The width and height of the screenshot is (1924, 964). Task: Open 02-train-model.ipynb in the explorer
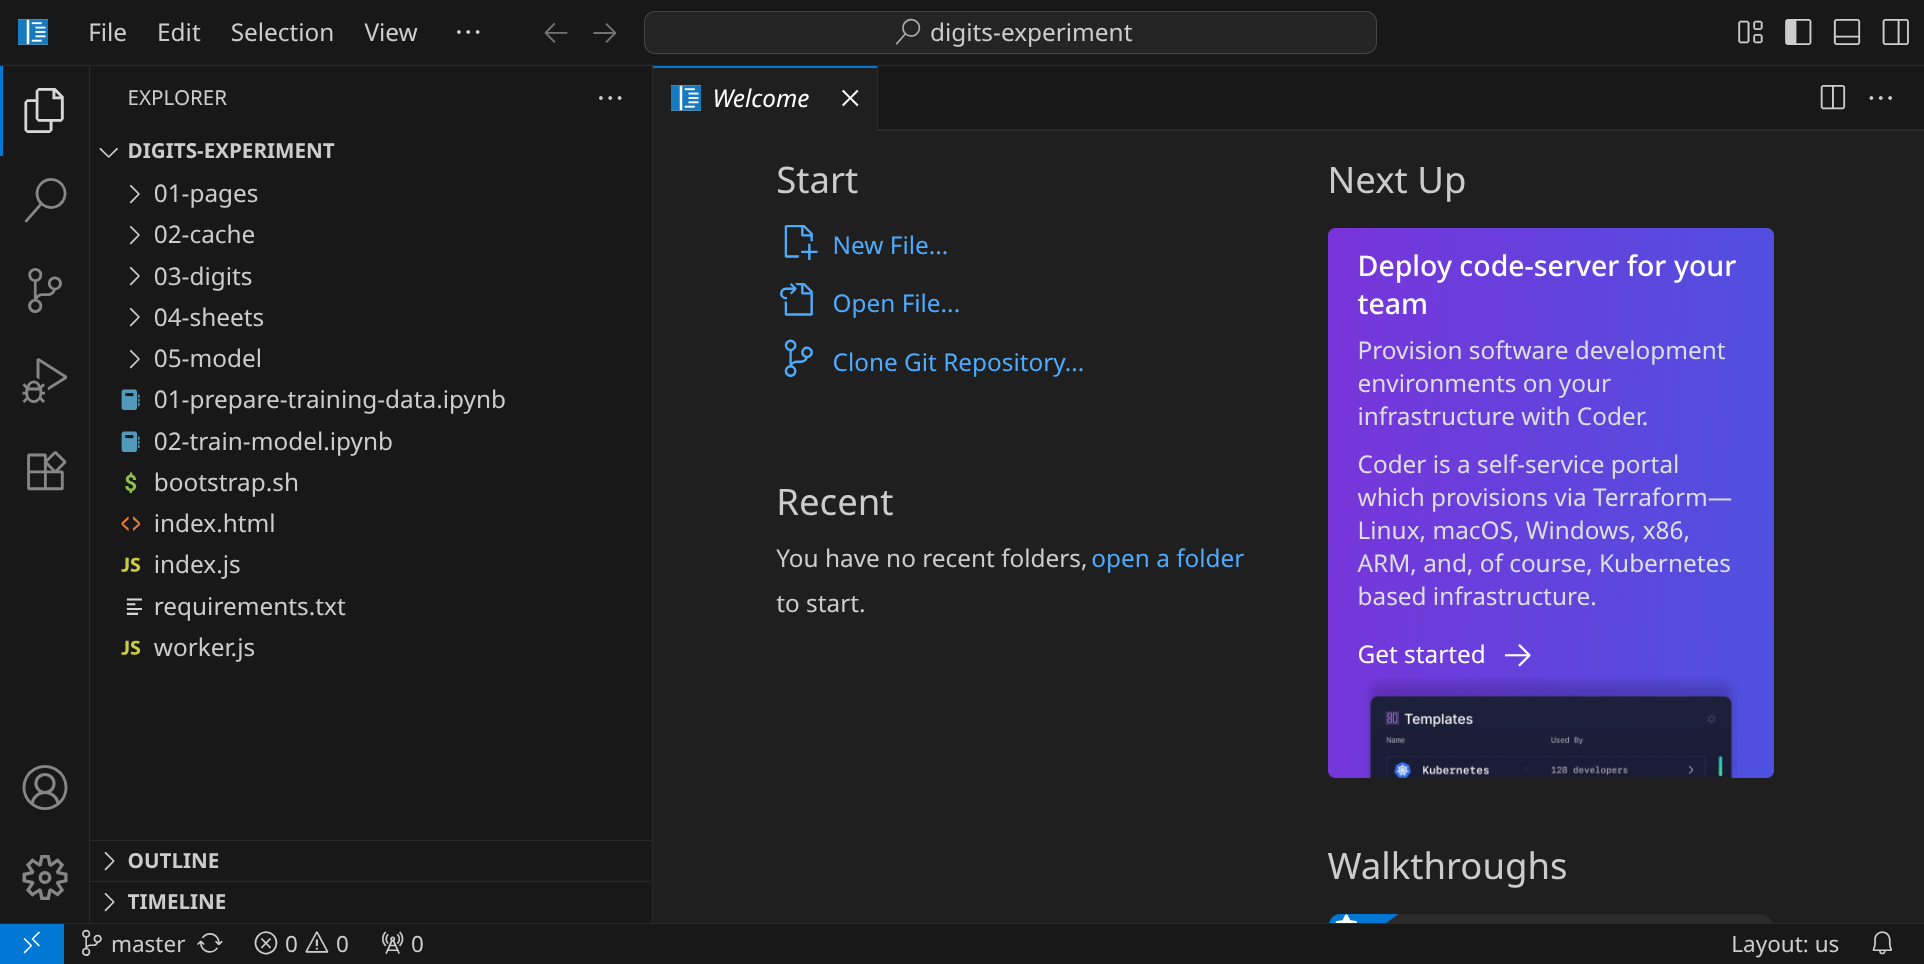272,442
